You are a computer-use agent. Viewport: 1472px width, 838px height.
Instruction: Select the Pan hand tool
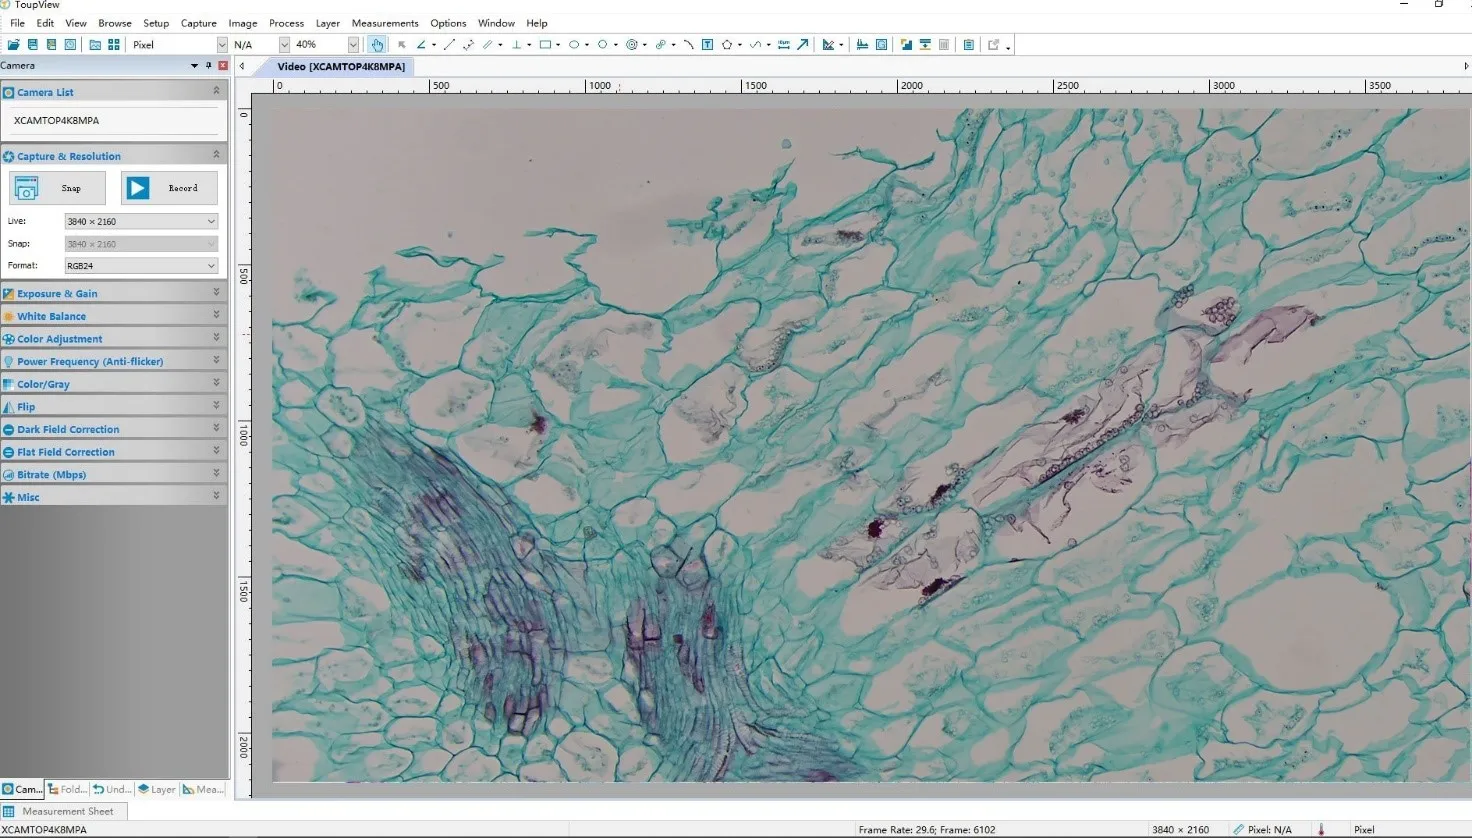tap(377, 45)
